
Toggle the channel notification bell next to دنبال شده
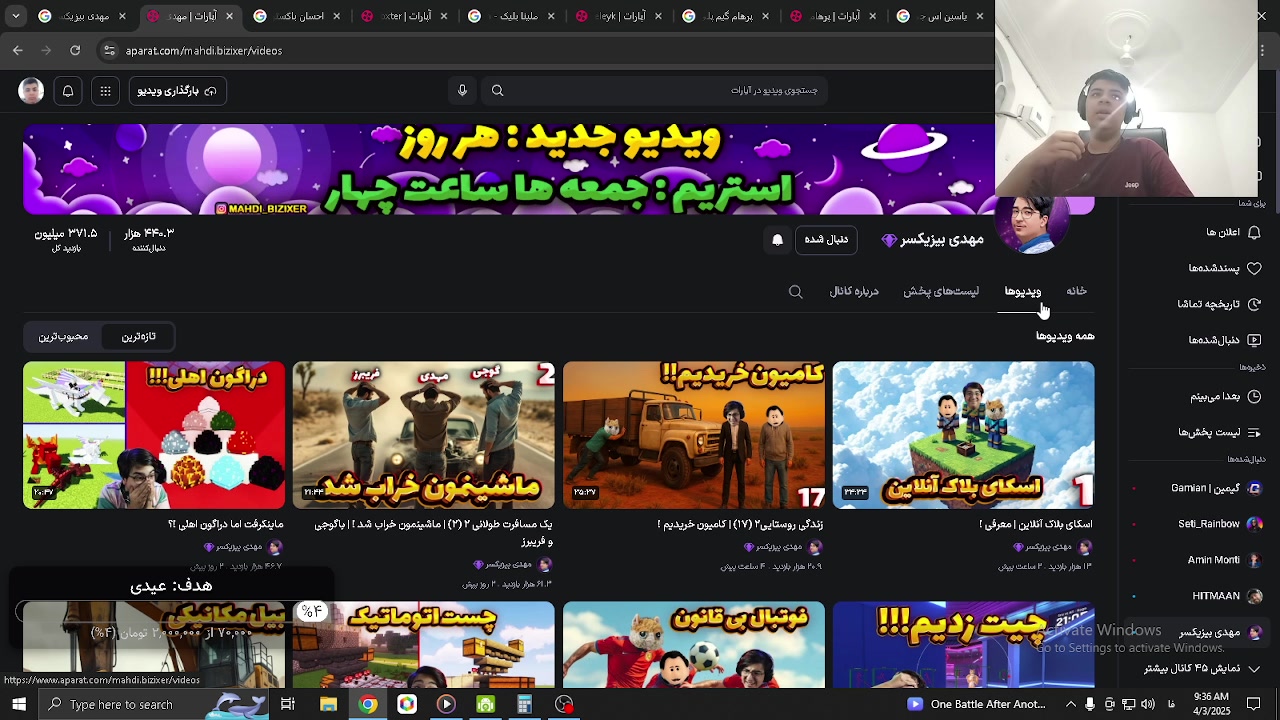pyautogui.click(x=777, y=240)
